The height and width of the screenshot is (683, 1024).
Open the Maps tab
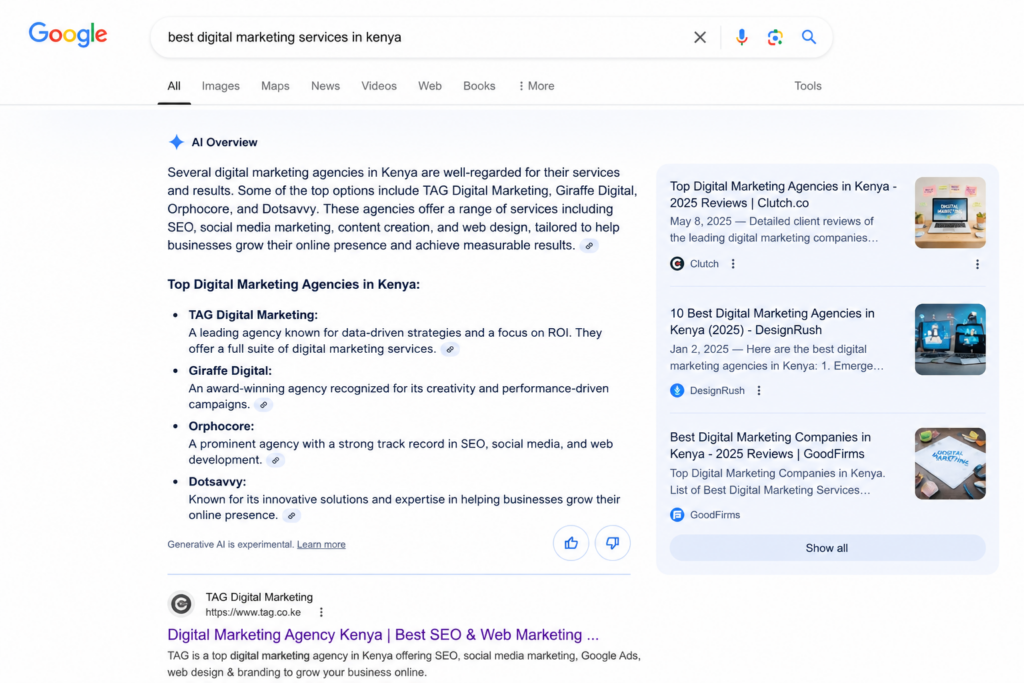[x=275, y=86]
